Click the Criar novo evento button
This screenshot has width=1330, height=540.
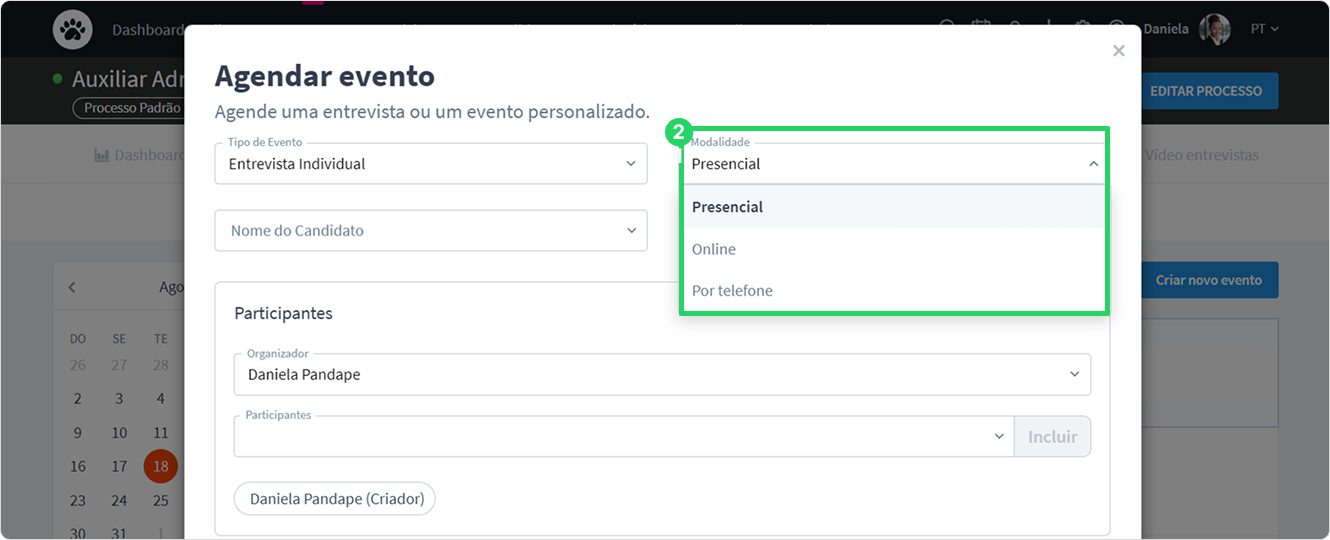click(x=1209, y=280)
